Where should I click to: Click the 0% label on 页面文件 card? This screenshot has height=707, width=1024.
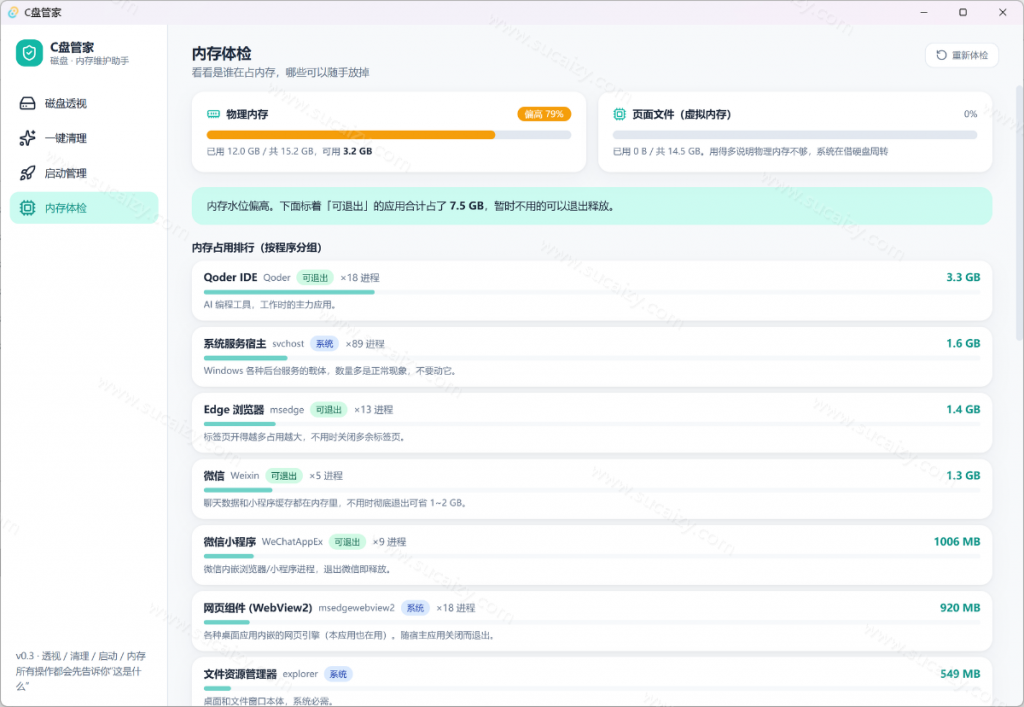pyautogui.click(x=970, y=114)
